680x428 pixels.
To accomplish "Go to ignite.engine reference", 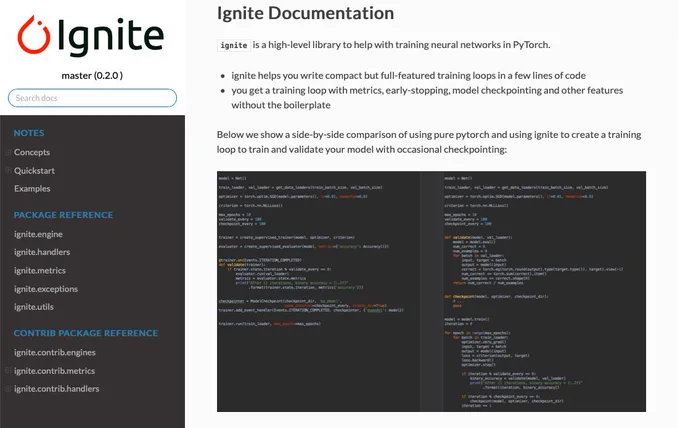I will coord(38,234).
